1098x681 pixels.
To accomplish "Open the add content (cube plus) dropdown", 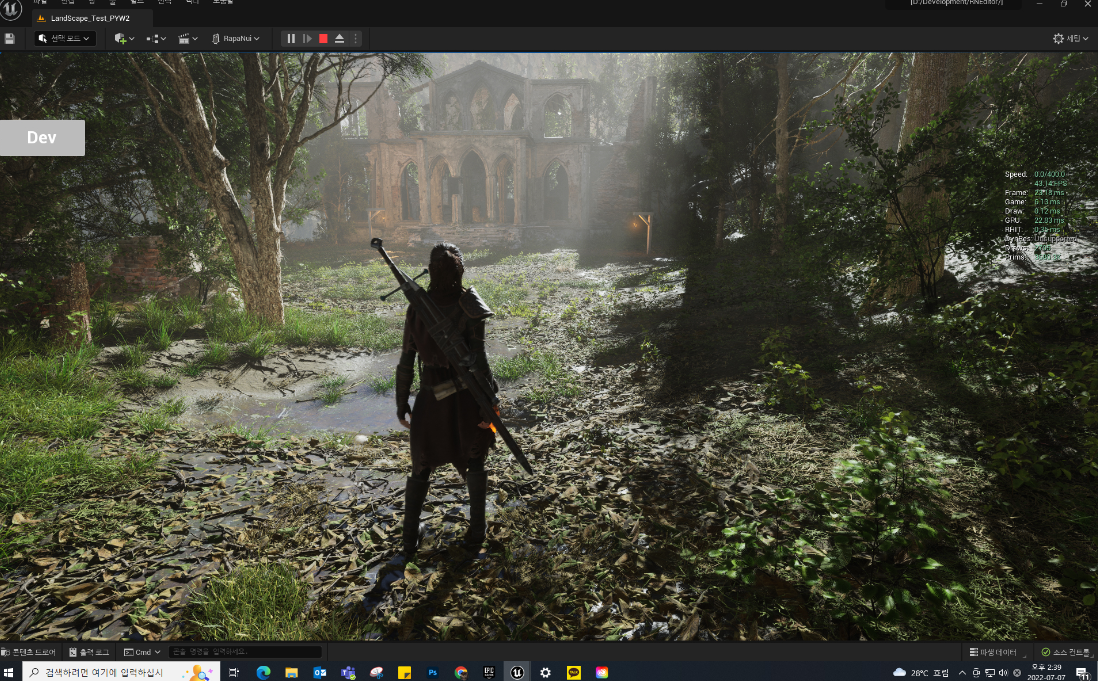I will [124, 38].
